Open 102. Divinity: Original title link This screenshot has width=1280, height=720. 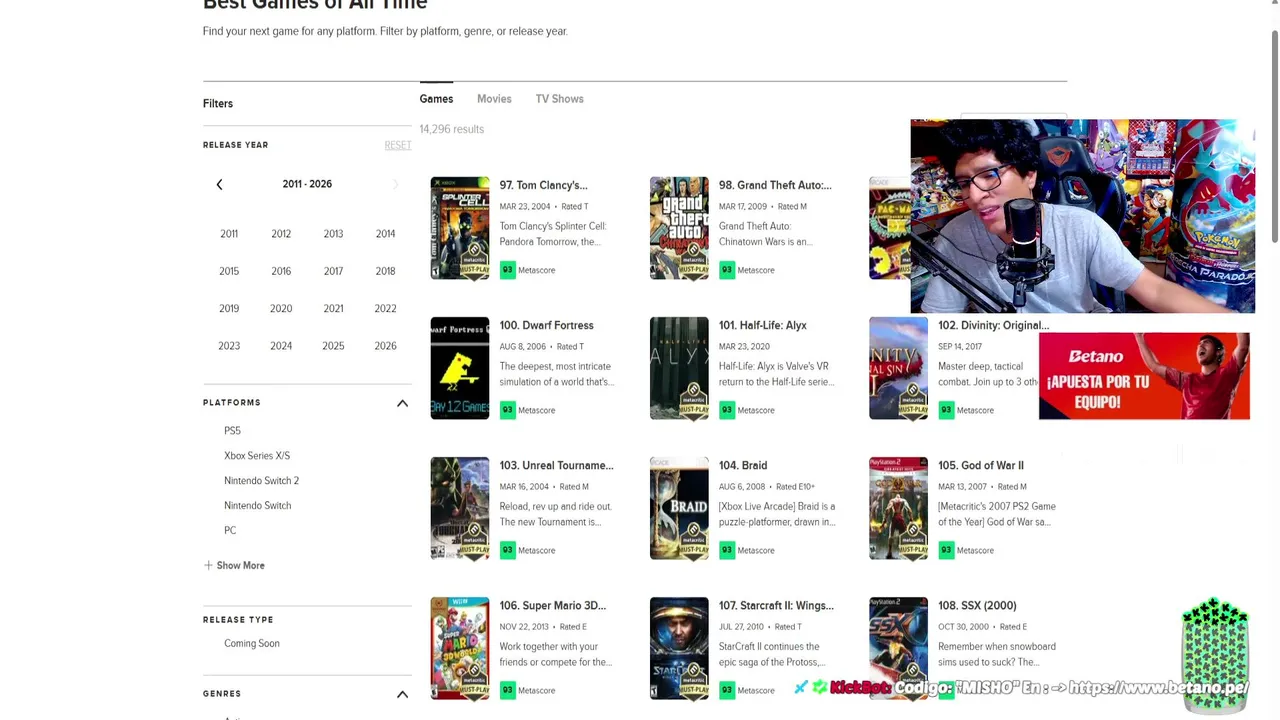[993, 325]
